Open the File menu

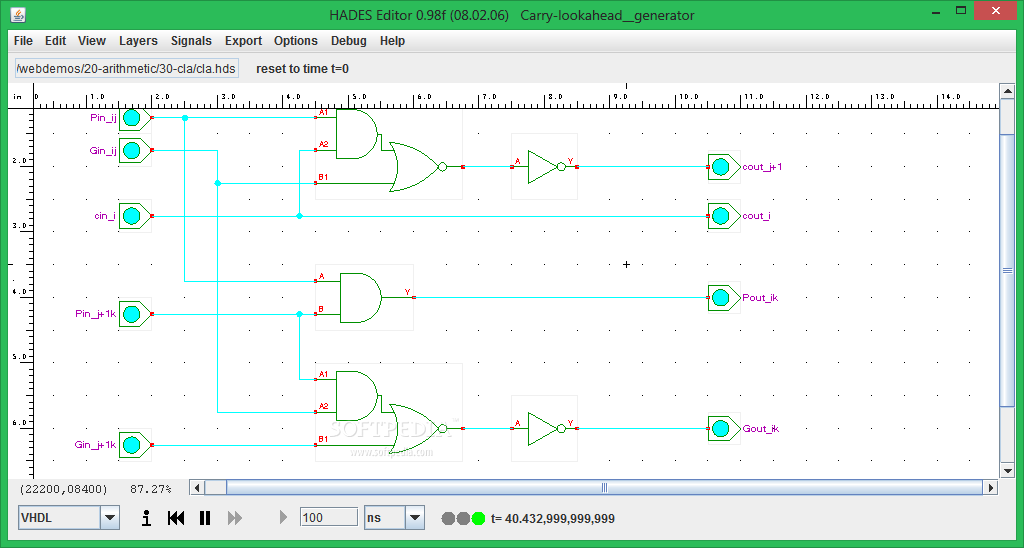click(x=23, y=40)
